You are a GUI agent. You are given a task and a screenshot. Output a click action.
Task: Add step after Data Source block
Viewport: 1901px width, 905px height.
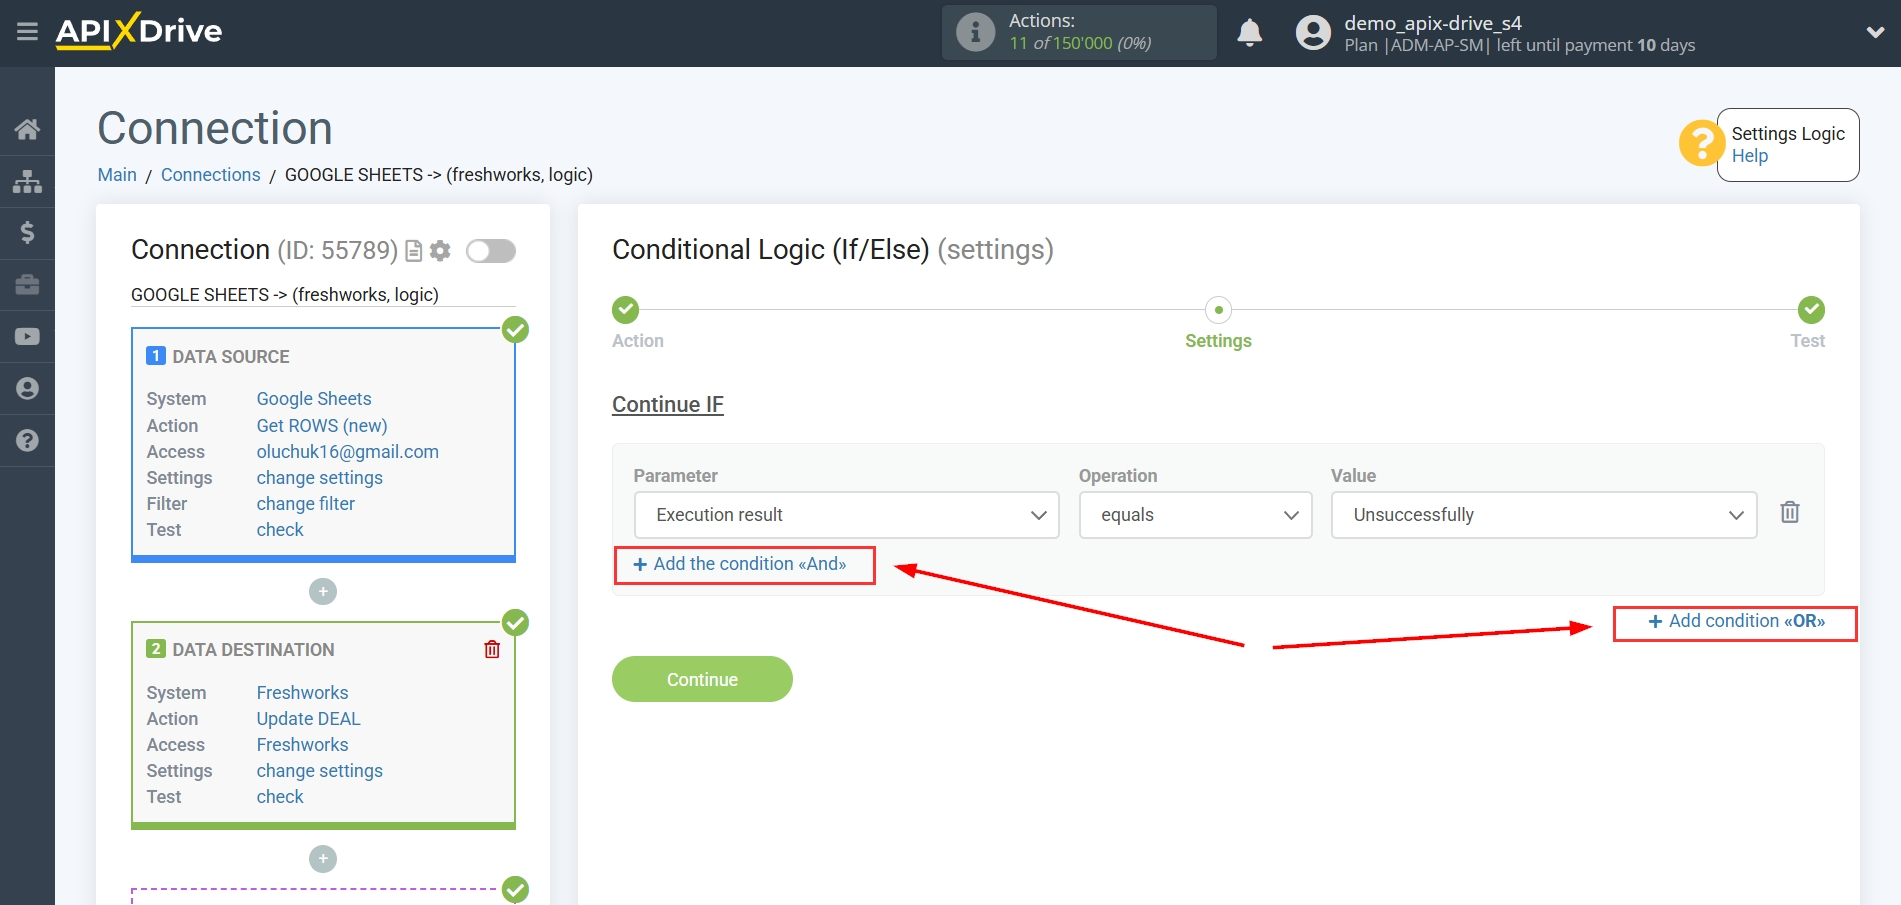point(323,592)
